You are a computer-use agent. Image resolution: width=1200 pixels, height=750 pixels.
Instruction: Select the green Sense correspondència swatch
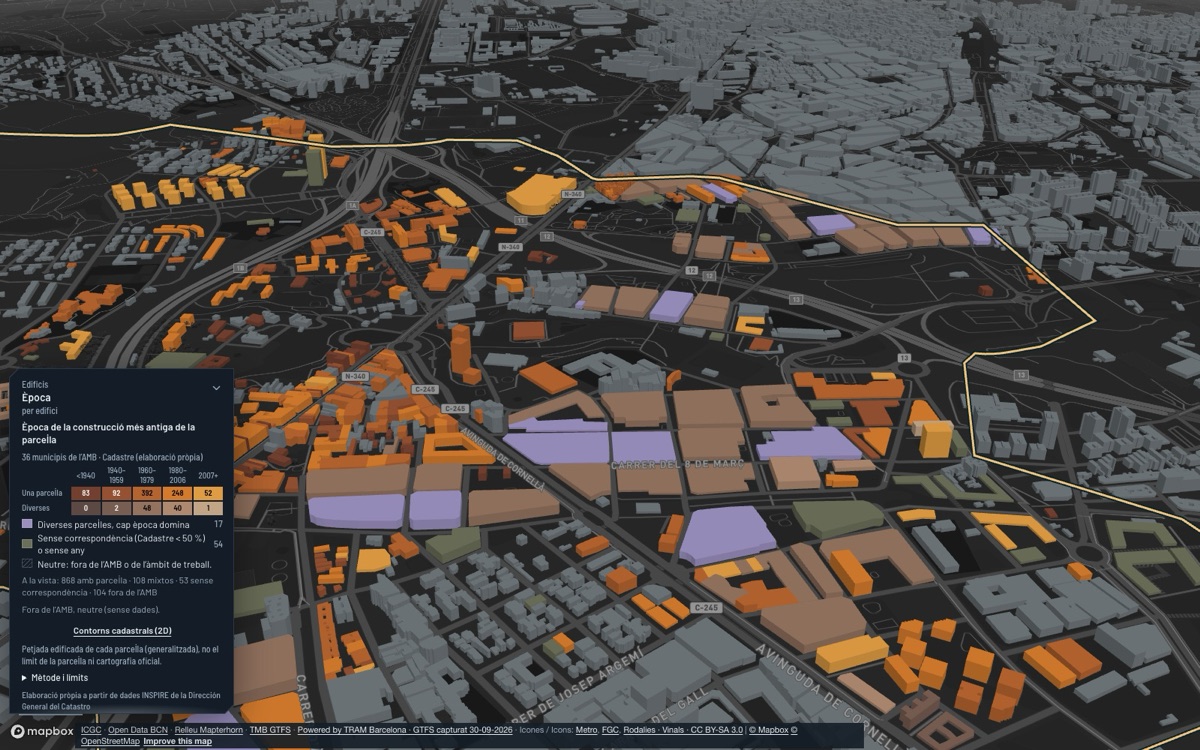tap(28, 543)
